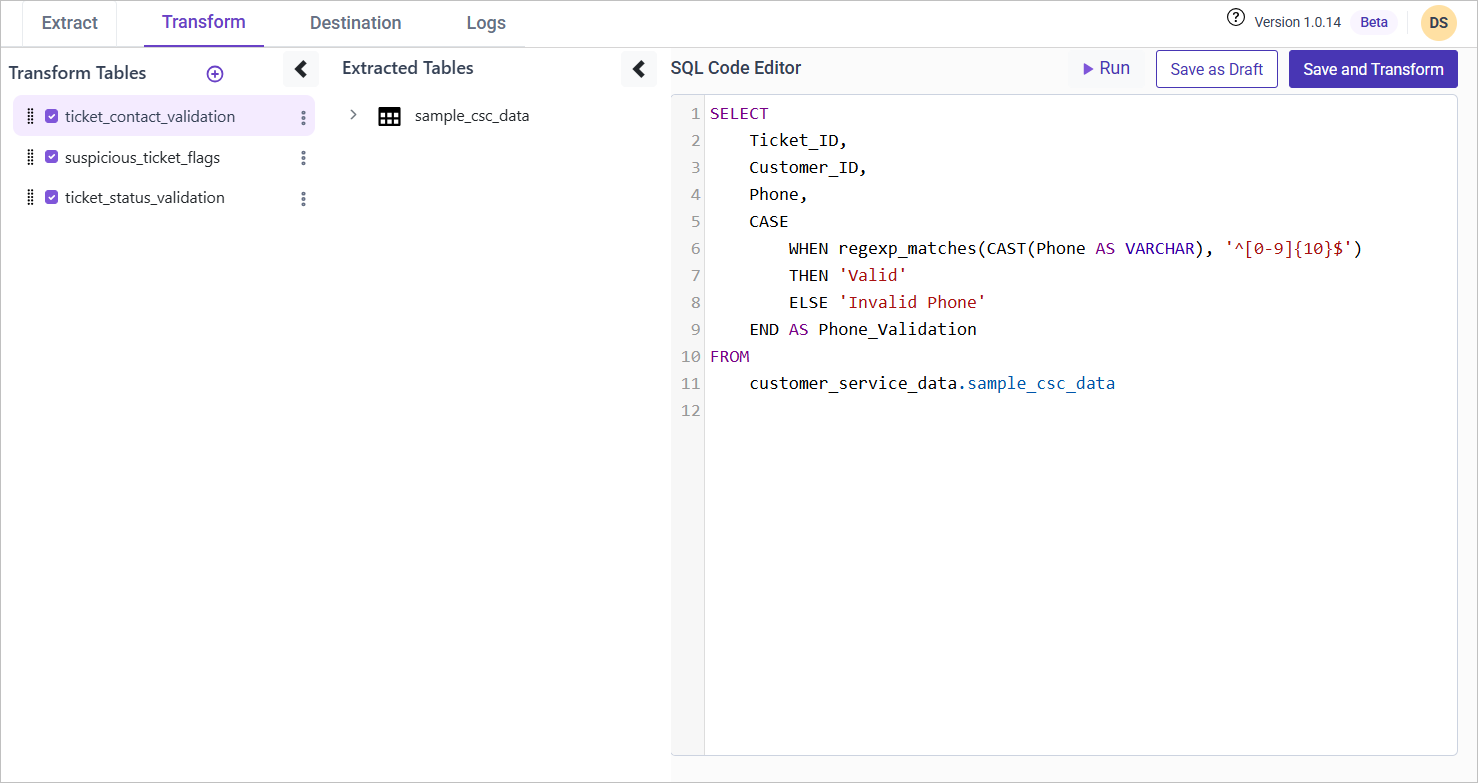Click the Save as Draft button
This screenshot has width=1478, height=783.
pyautogui.click(x=1216, y=70)
